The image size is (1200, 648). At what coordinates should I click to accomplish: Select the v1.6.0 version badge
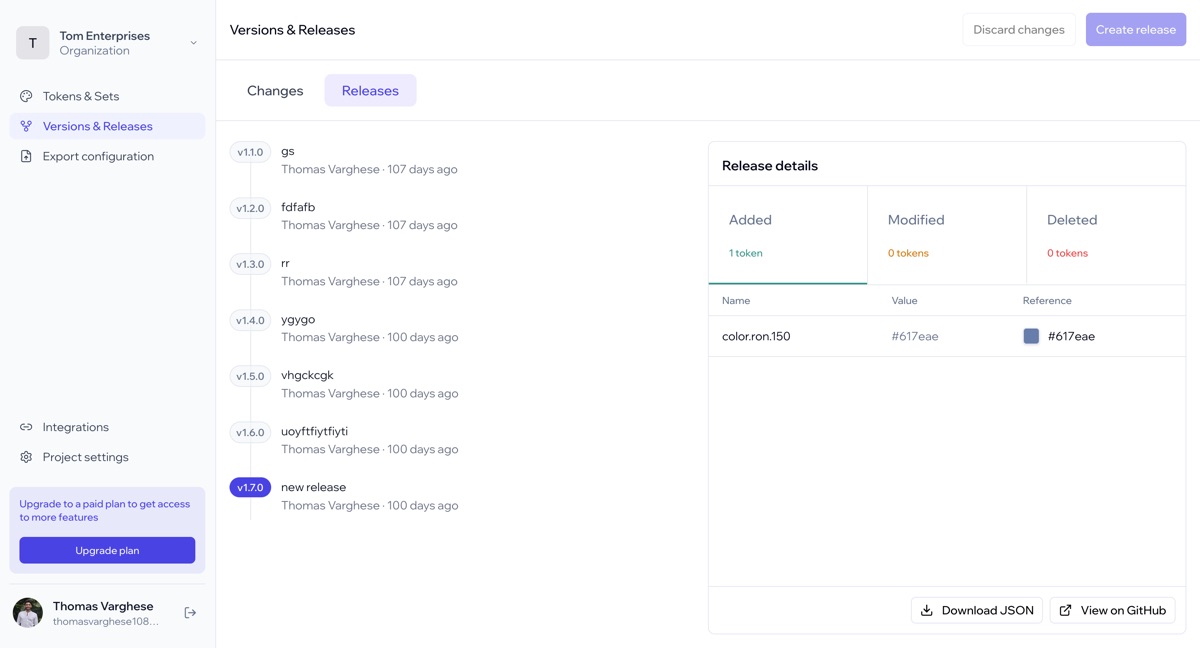point(250,432)
